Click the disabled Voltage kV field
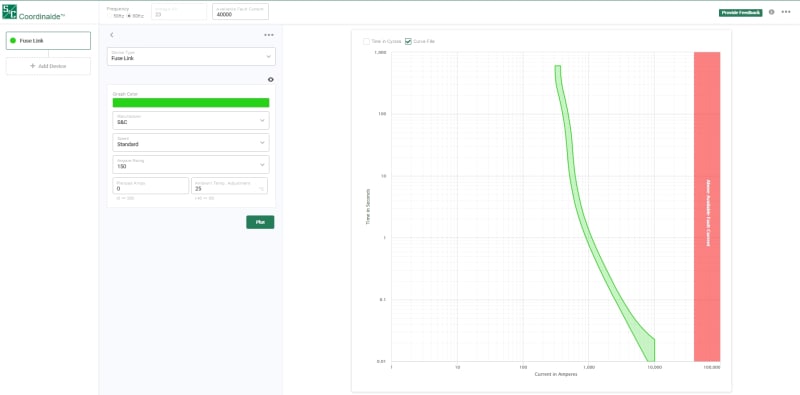Viewport: 800px width, 395px height. pyautogui.click(x=179, y=12)
